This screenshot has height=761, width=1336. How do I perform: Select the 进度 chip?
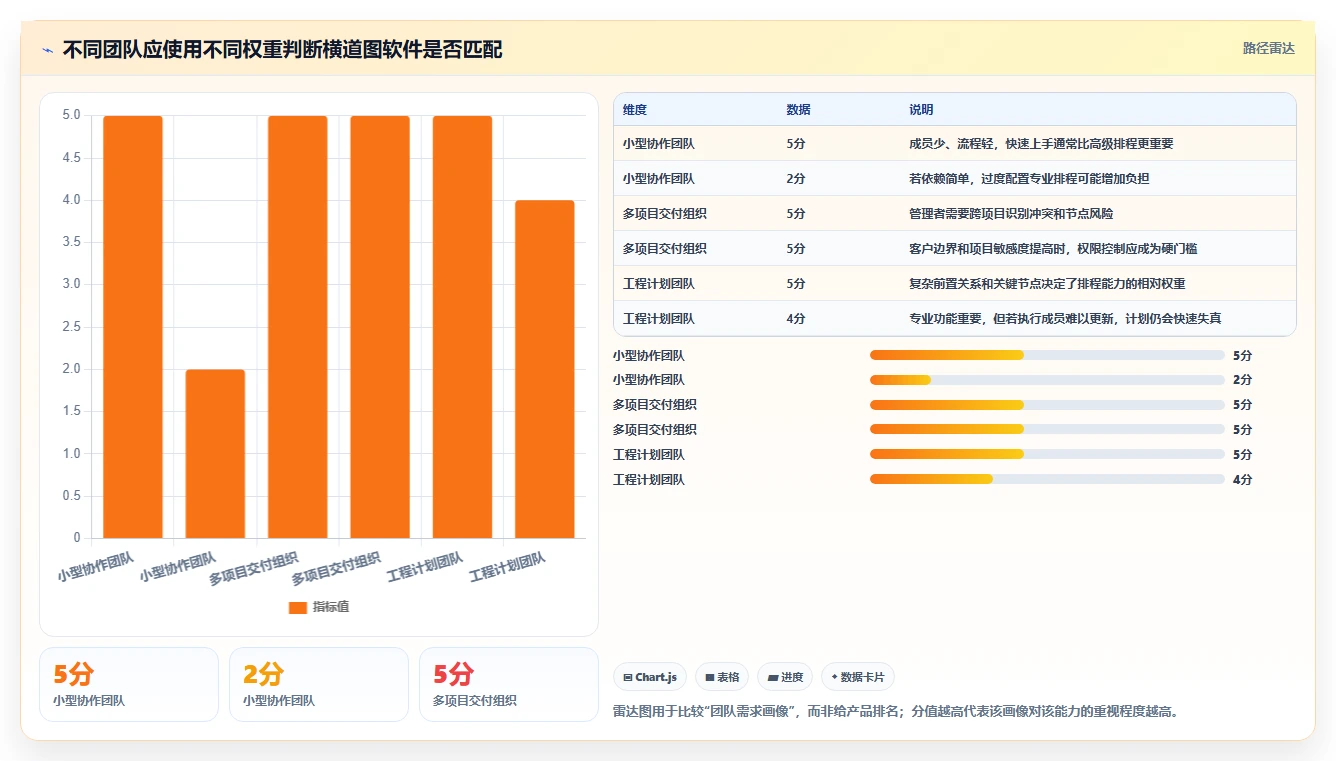(785, 677)
